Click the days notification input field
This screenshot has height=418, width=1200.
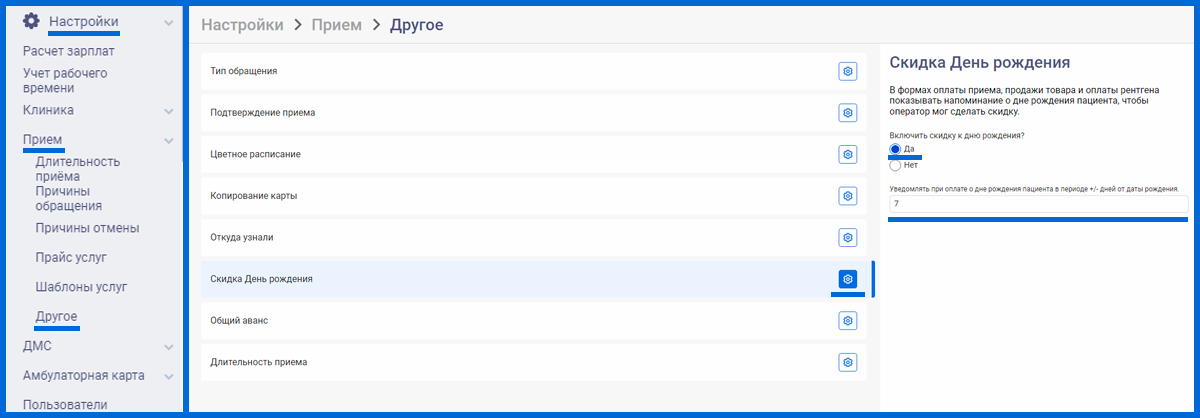pyautogui.click(x=1038, y=204)
